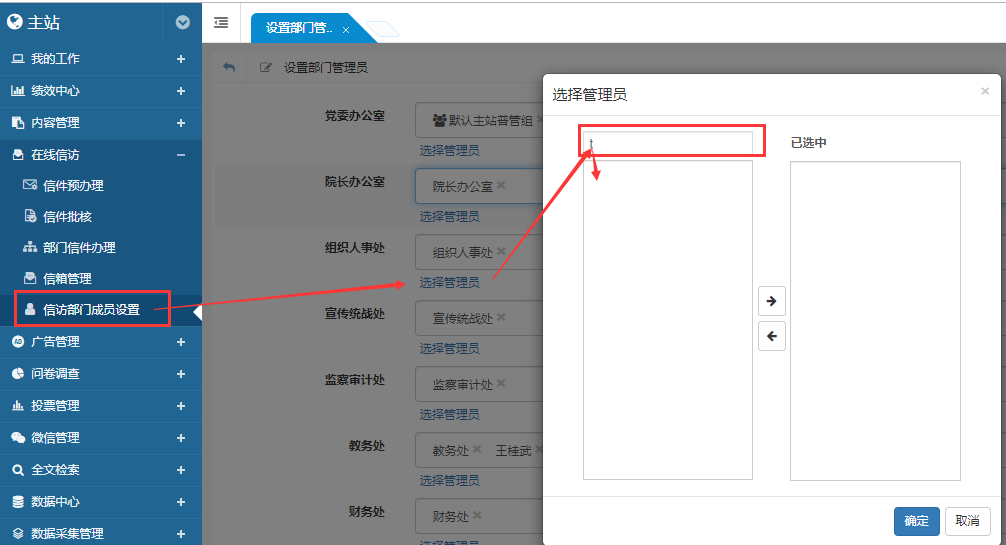Click the 确定 button
The height and width of the screenshot is (545, 1006).
tap(916, 521)
